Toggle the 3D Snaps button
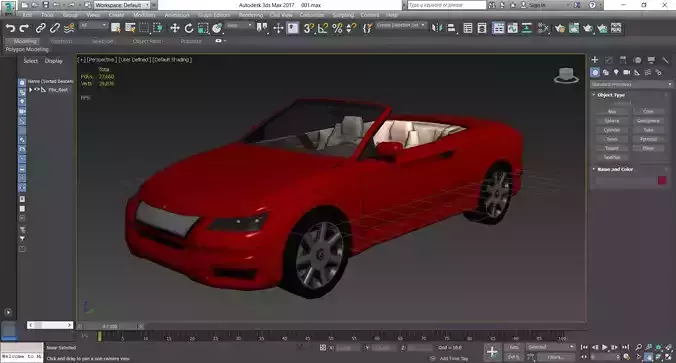The width and height of the screenshot is (676, 363). tap(308, 28)
